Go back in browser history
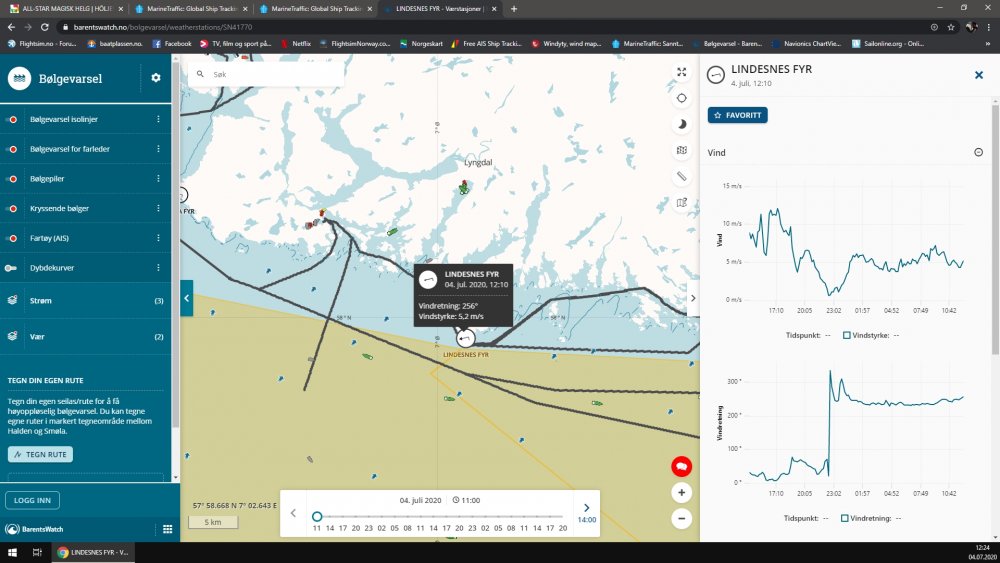The image size is (1000, 563). point(11,27)
